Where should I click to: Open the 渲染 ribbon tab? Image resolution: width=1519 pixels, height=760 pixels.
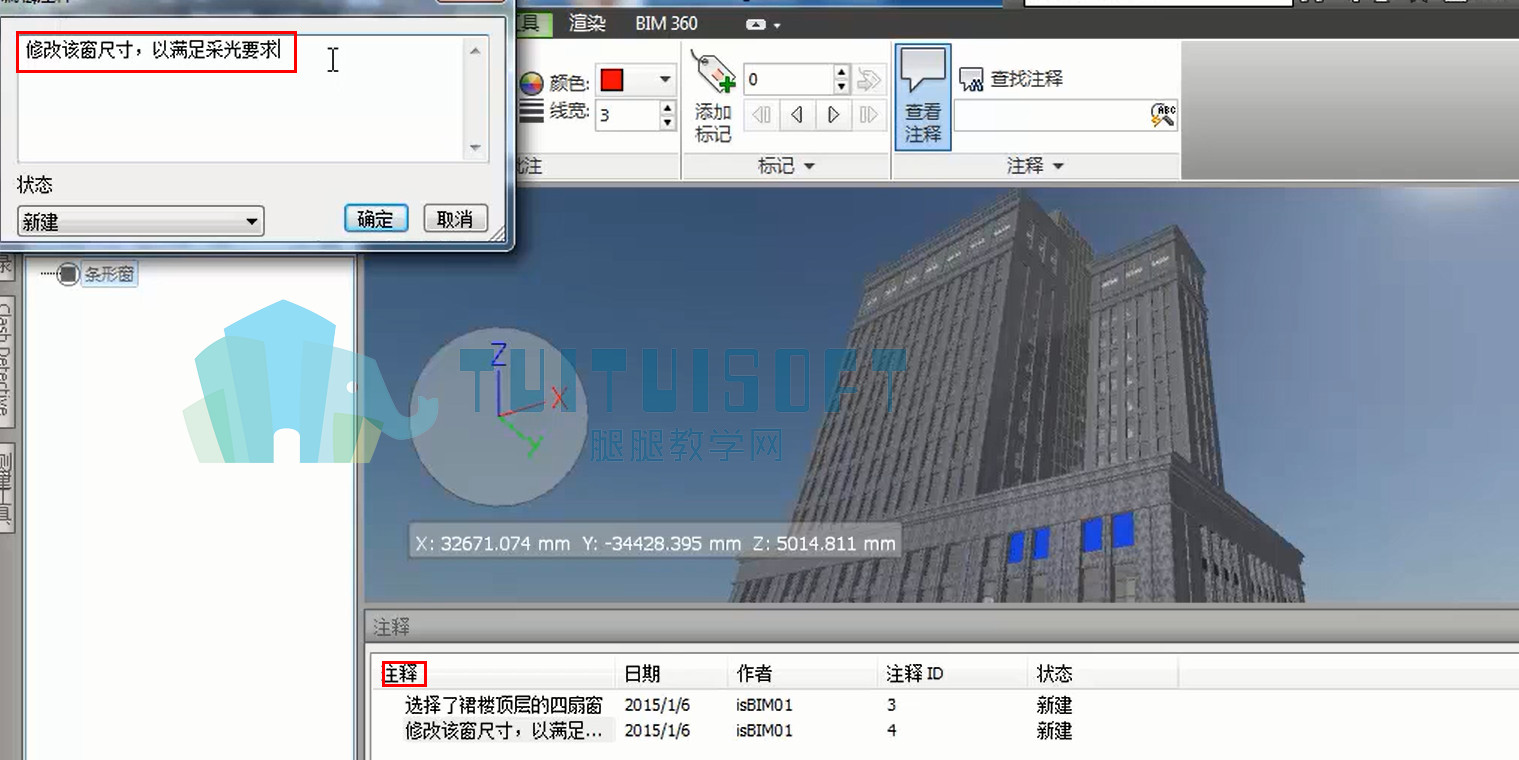[x=587, y=23]
